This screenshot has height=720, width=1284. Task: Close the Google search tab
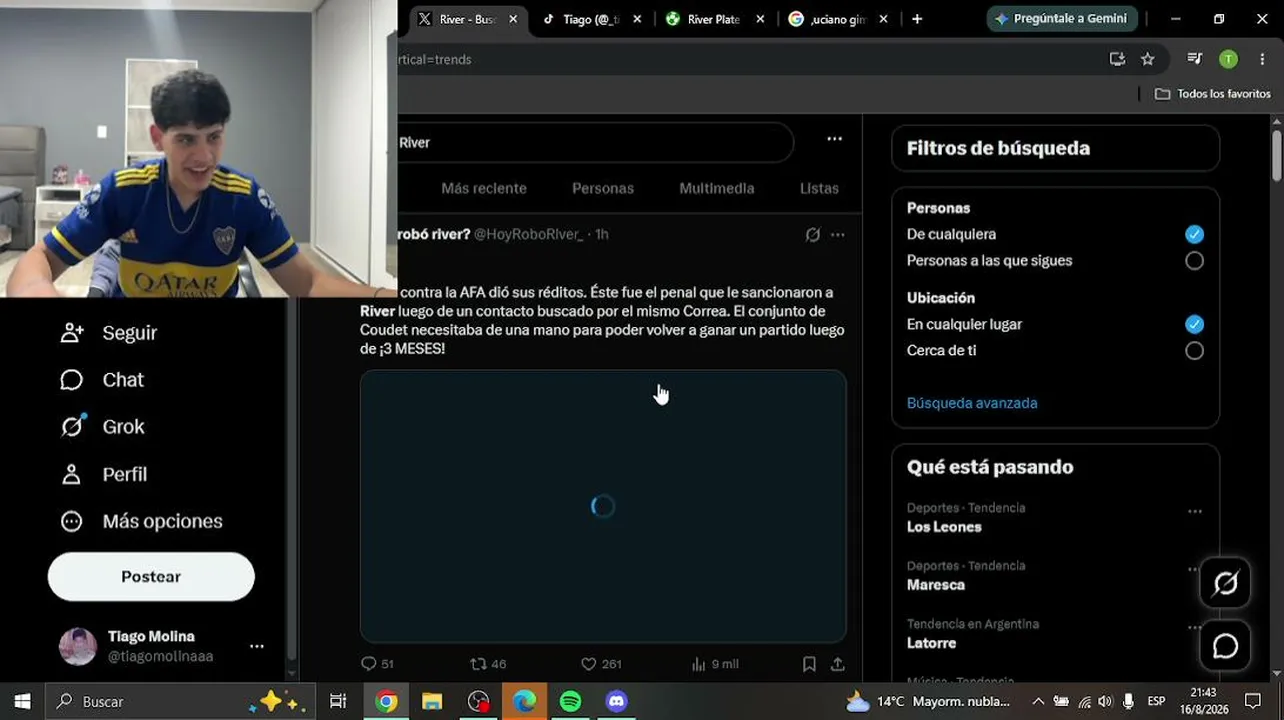pos(883,19)
